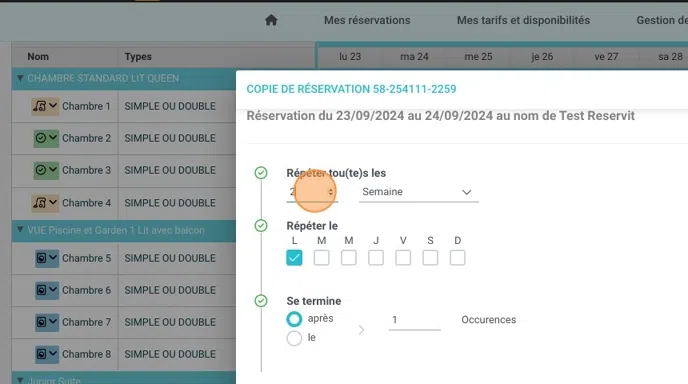Check the J (jeudi) checkbox
688x384 pixels.
pyautogui.click(x=376, y=258)
